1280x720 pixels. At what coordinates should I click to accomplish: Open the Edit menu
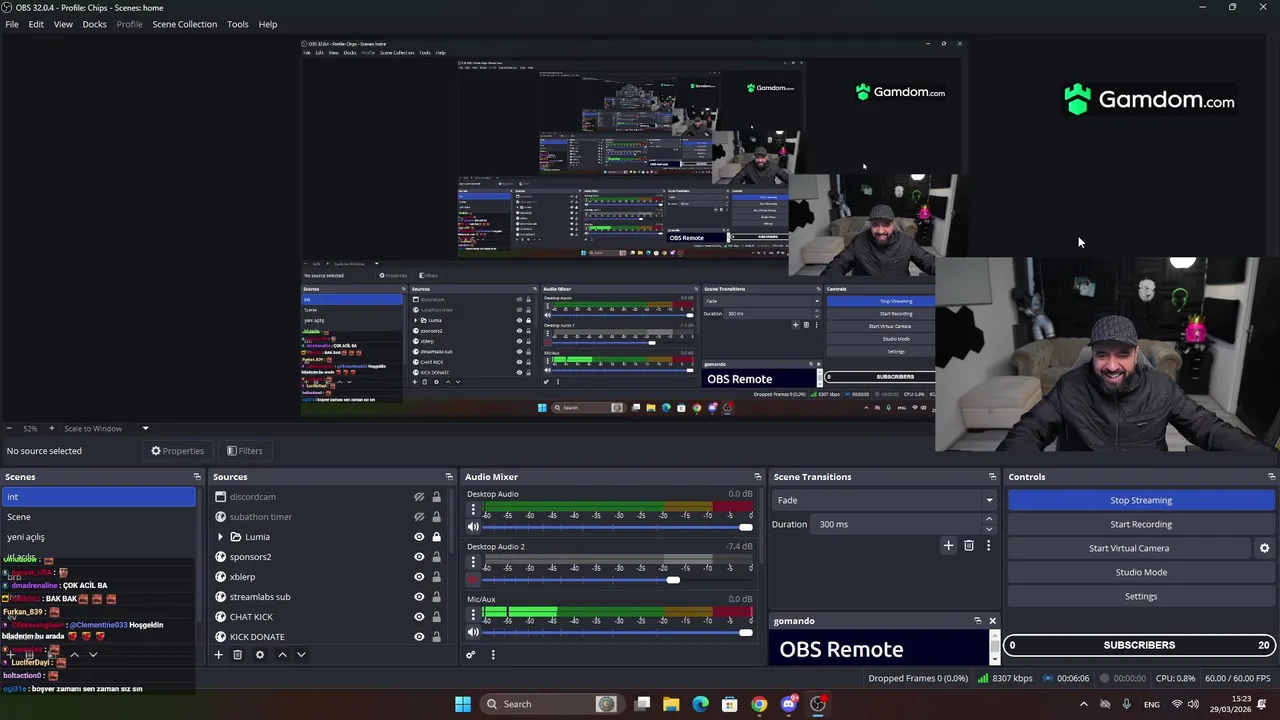coord(36,24)
